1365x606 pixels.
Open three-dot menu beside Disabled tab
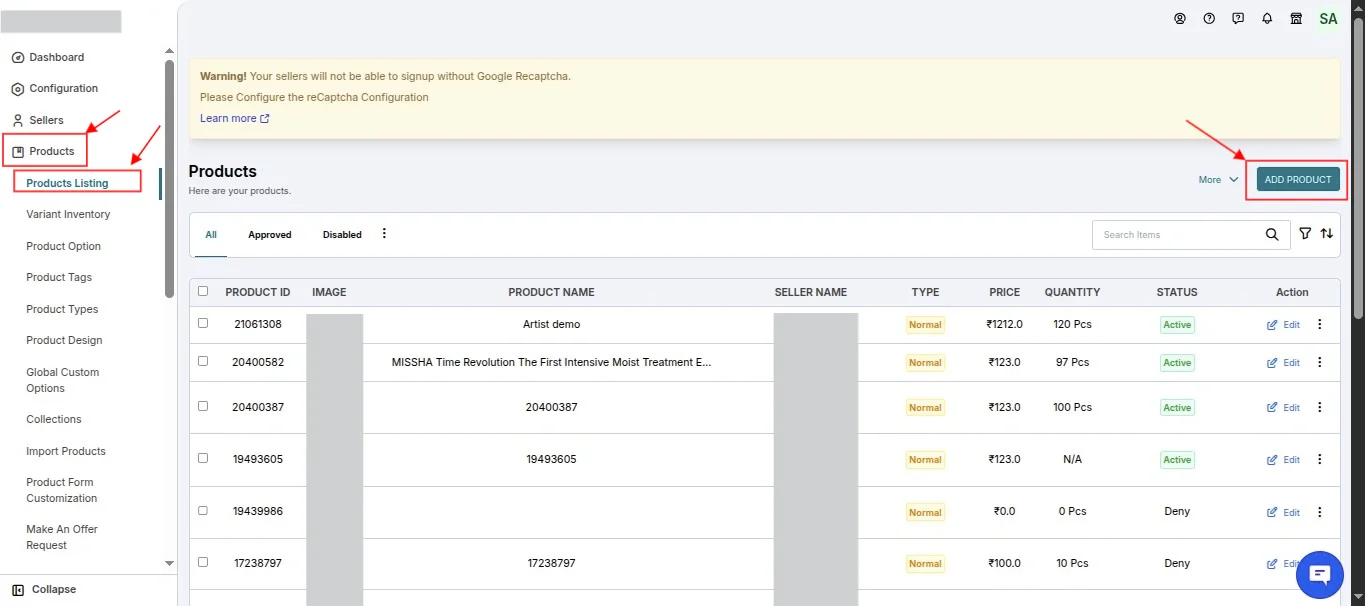[384, 234]
